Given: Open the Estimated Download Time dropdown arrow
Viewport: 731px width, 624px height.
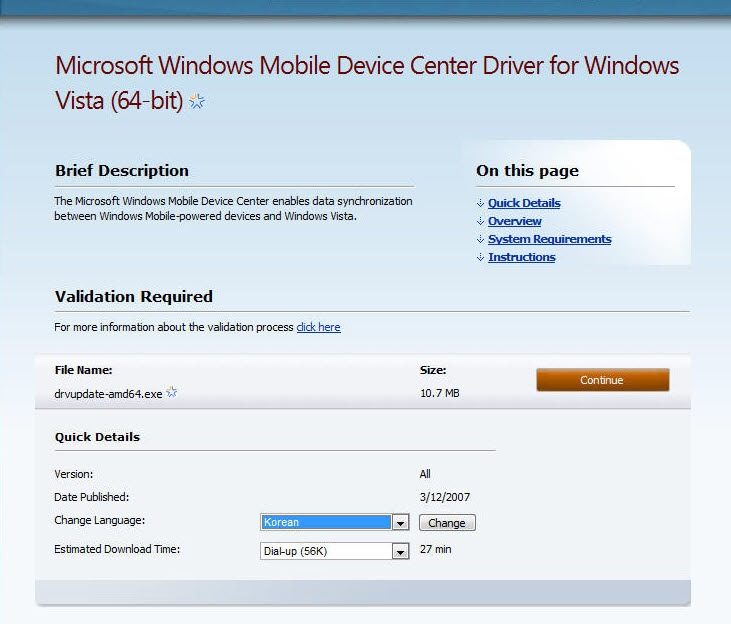Looking at the screenshot, I should click(400, 551).
